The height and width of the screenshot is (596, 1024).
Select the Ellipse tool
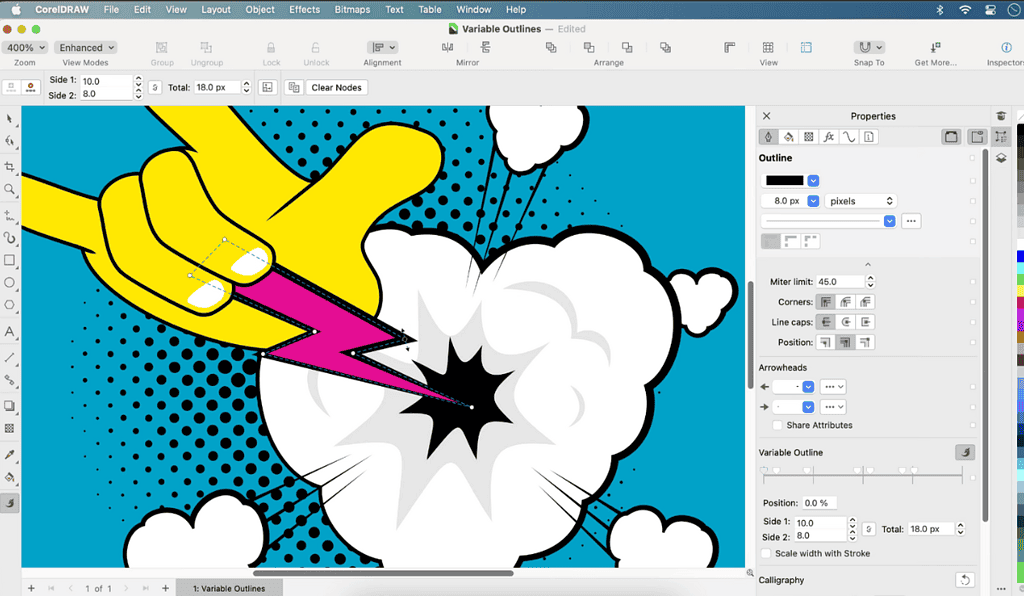coord(10,283)
